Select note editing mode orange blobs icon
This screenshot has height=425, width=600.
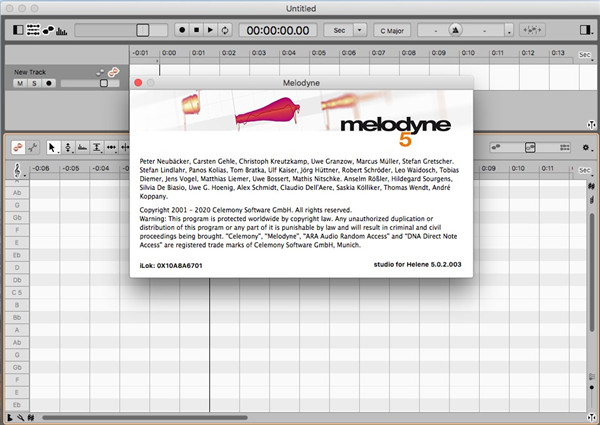18,147
